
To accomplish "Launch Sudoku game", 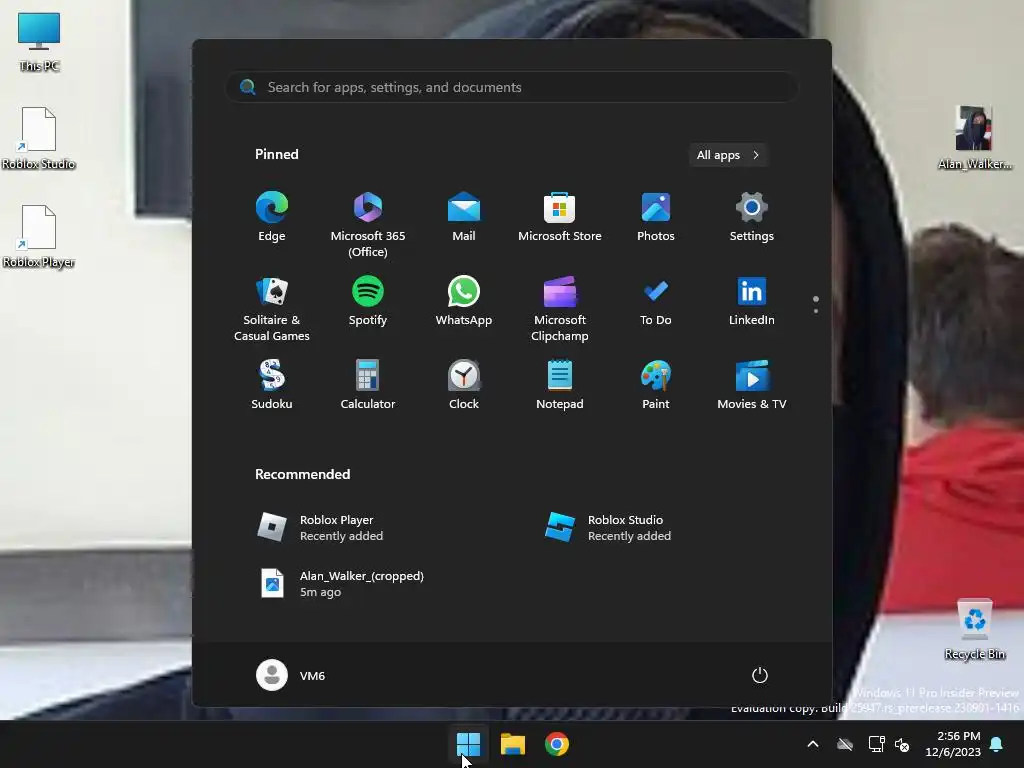I will click(x=272, y=385).
